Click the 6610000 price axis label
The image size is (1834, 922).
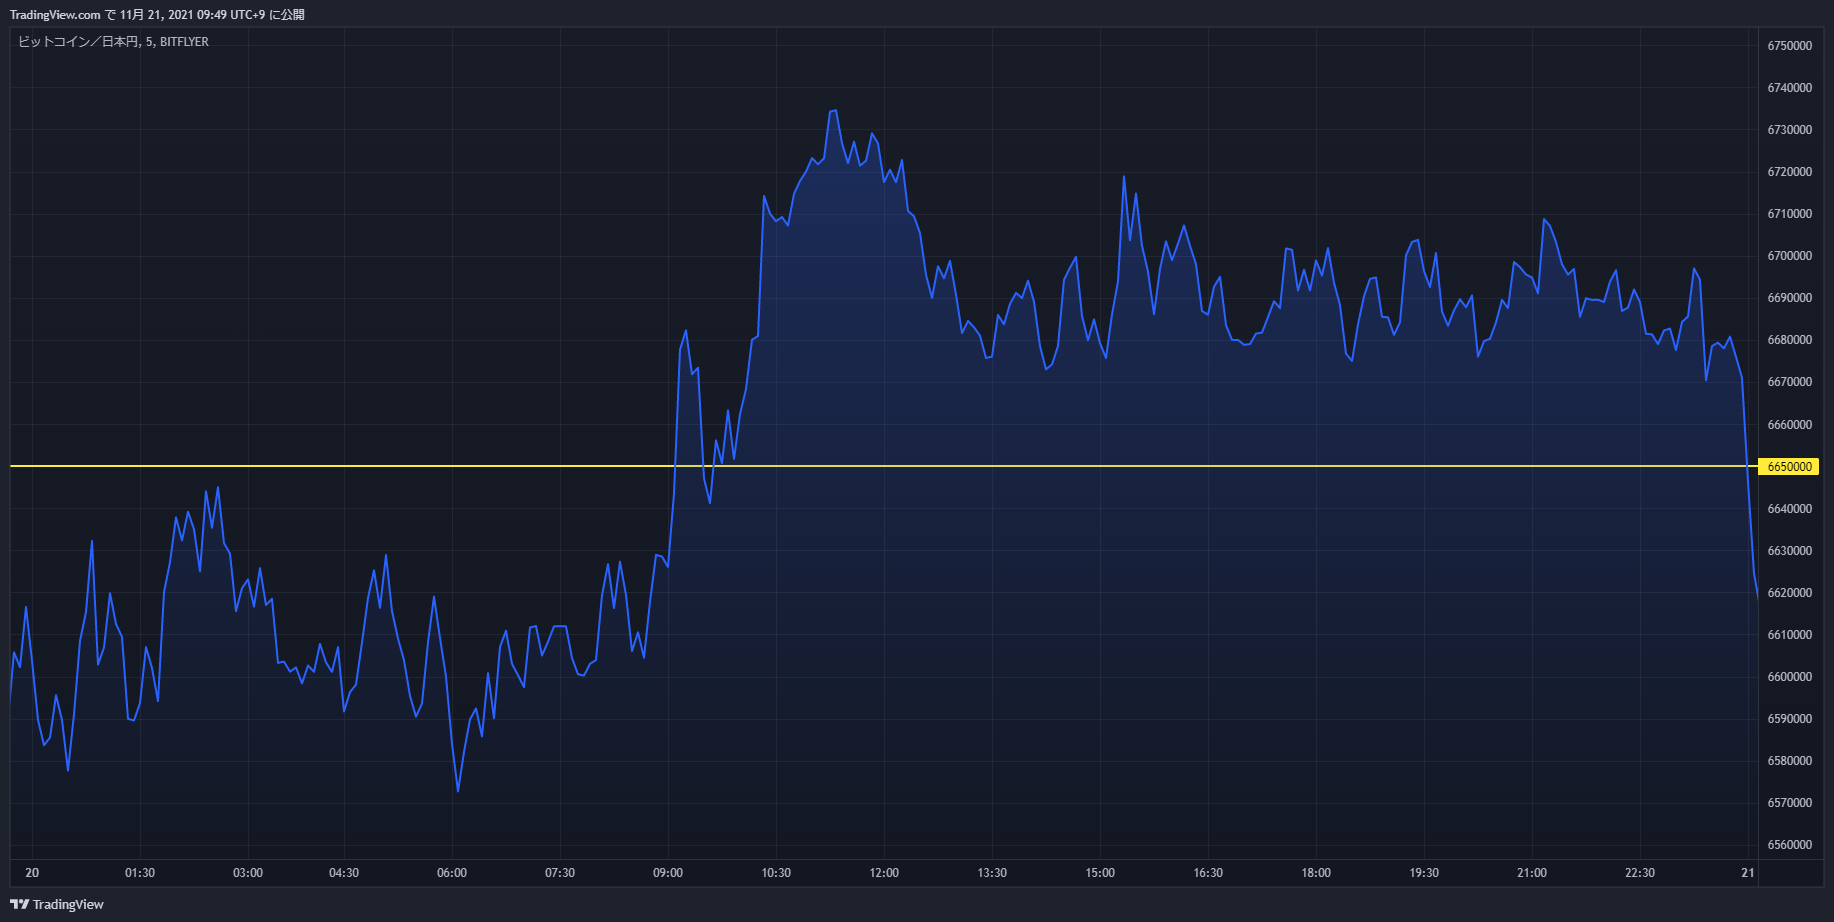(1790, 635)
